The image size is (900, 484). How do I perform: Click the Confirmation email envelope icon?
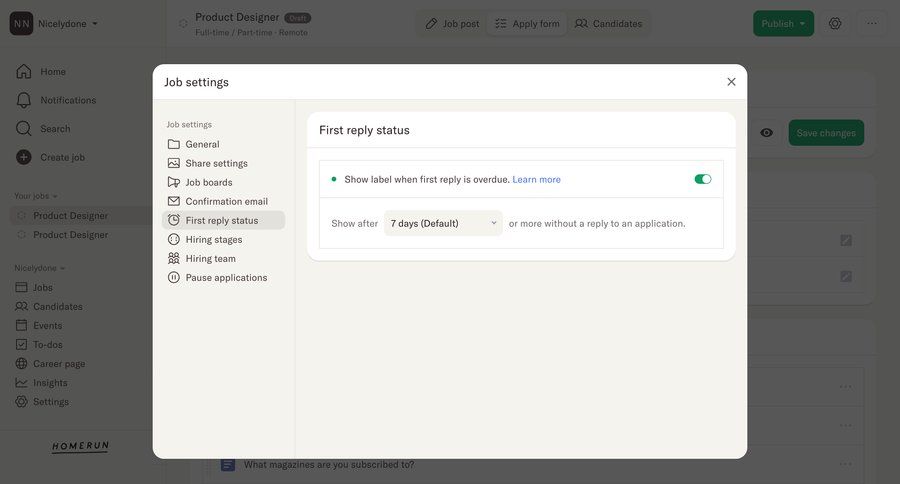click(173, 201)
